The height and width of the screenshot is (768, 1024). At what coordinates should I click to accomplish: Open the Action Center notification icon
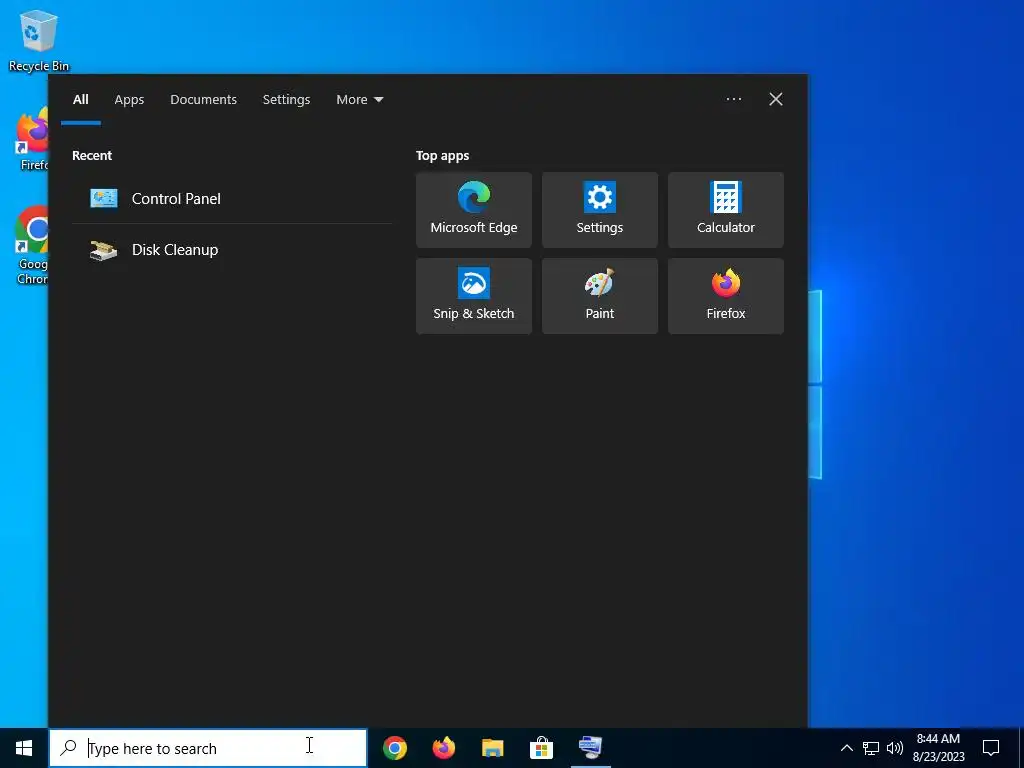[x=991, y=748]
